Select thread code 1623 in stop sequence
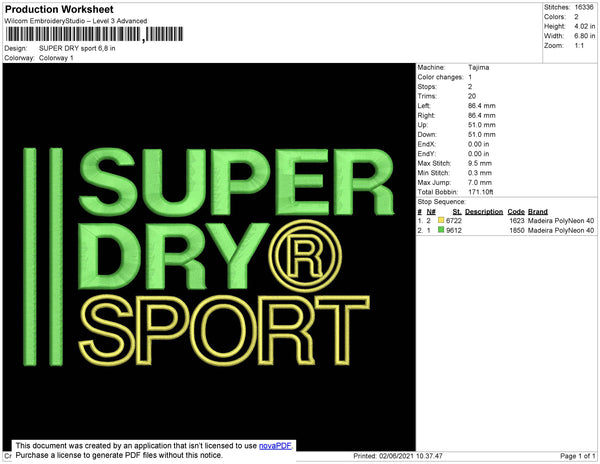The height and width of the screenshot is (464, 600). (517, 221)
